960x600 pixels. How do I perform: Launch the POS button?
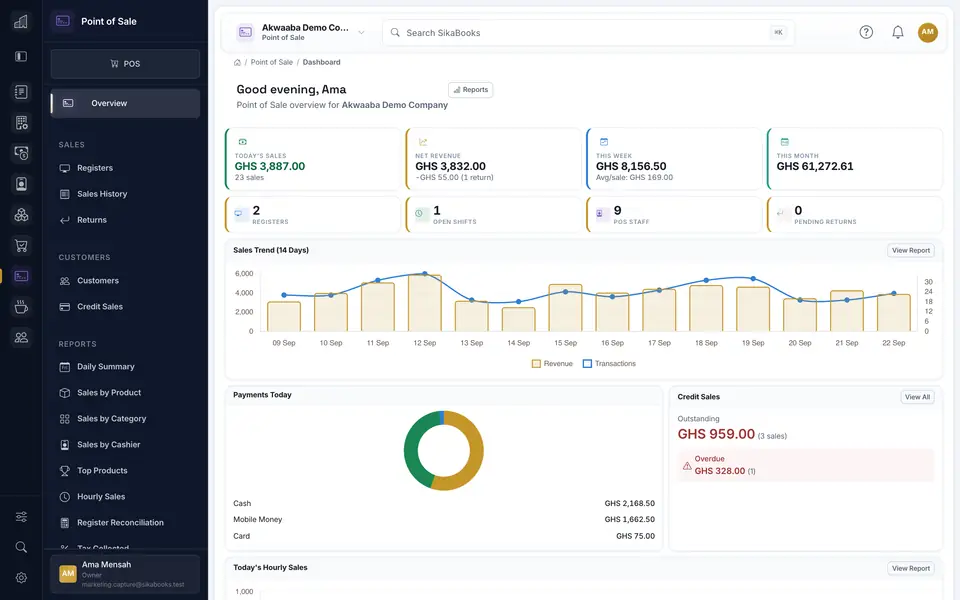pos(125,64)
